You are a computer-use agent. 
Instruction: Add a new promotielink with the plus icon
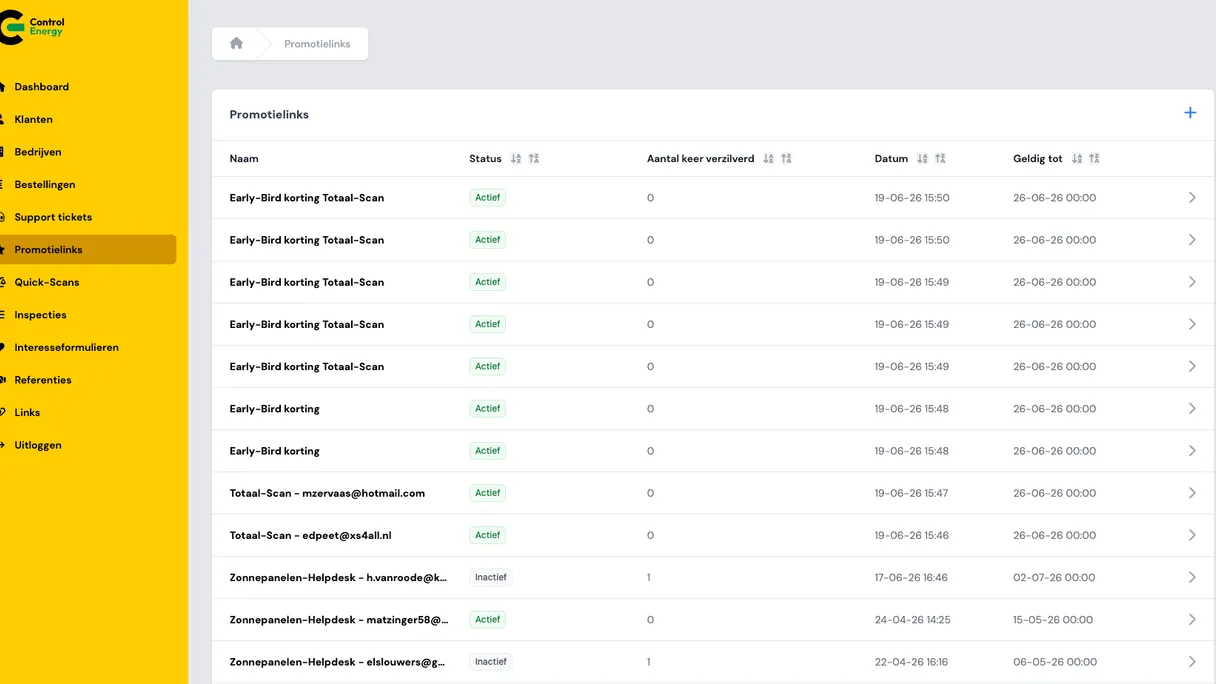coord(1190,113)
